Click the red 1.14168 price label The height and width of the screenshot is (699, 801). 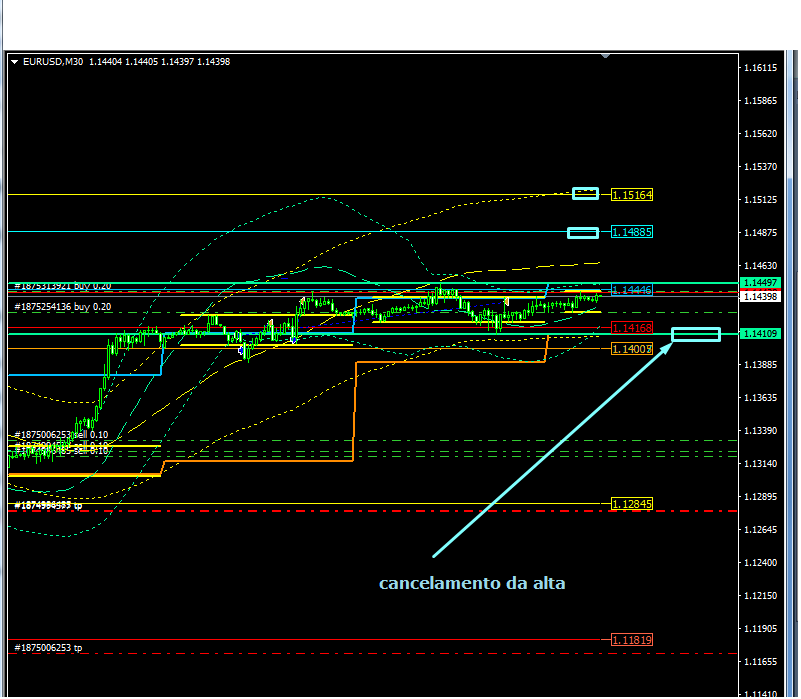pos(632,328)
